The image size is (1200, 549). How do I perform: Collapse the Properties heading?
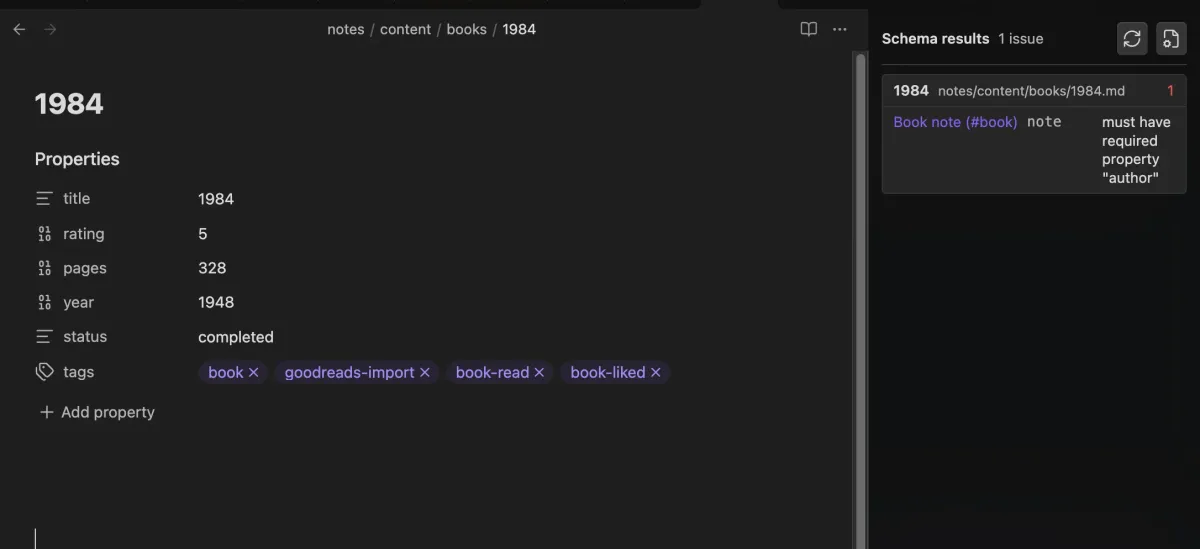(77, 159)
